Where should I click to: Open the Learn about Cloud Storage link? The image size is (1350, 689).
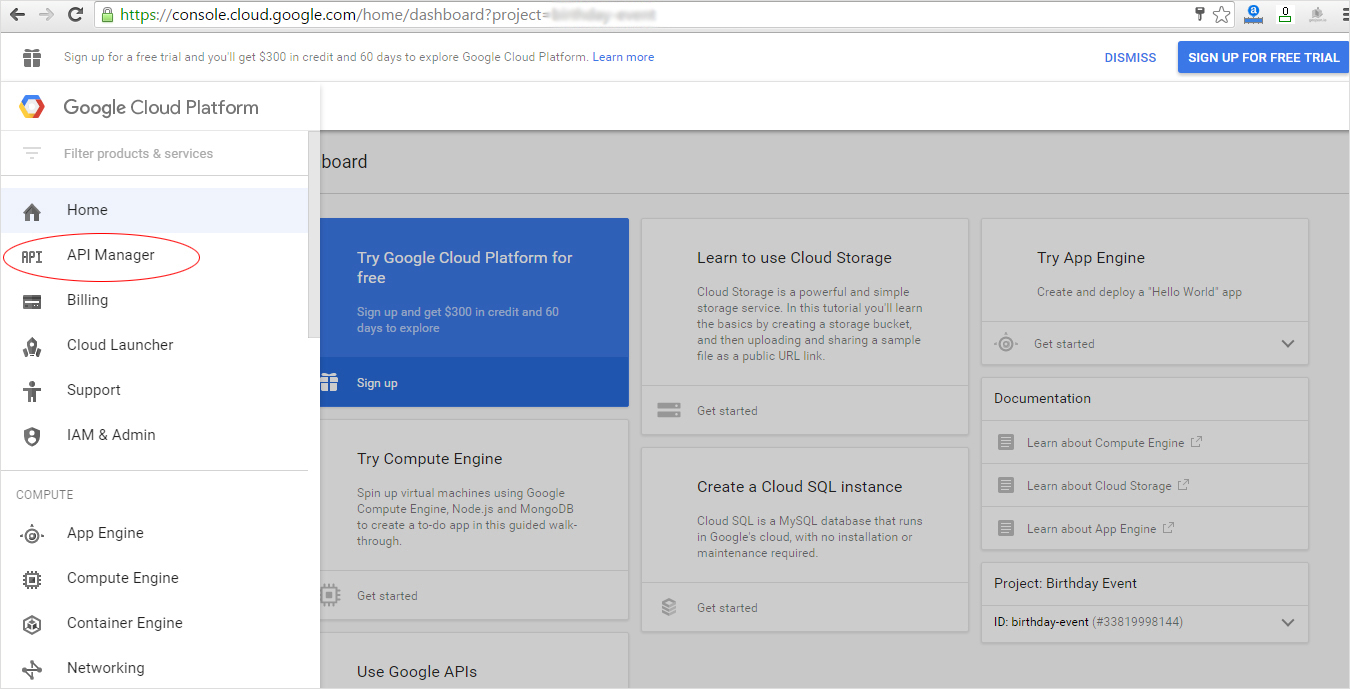[x=1099, y=486]
